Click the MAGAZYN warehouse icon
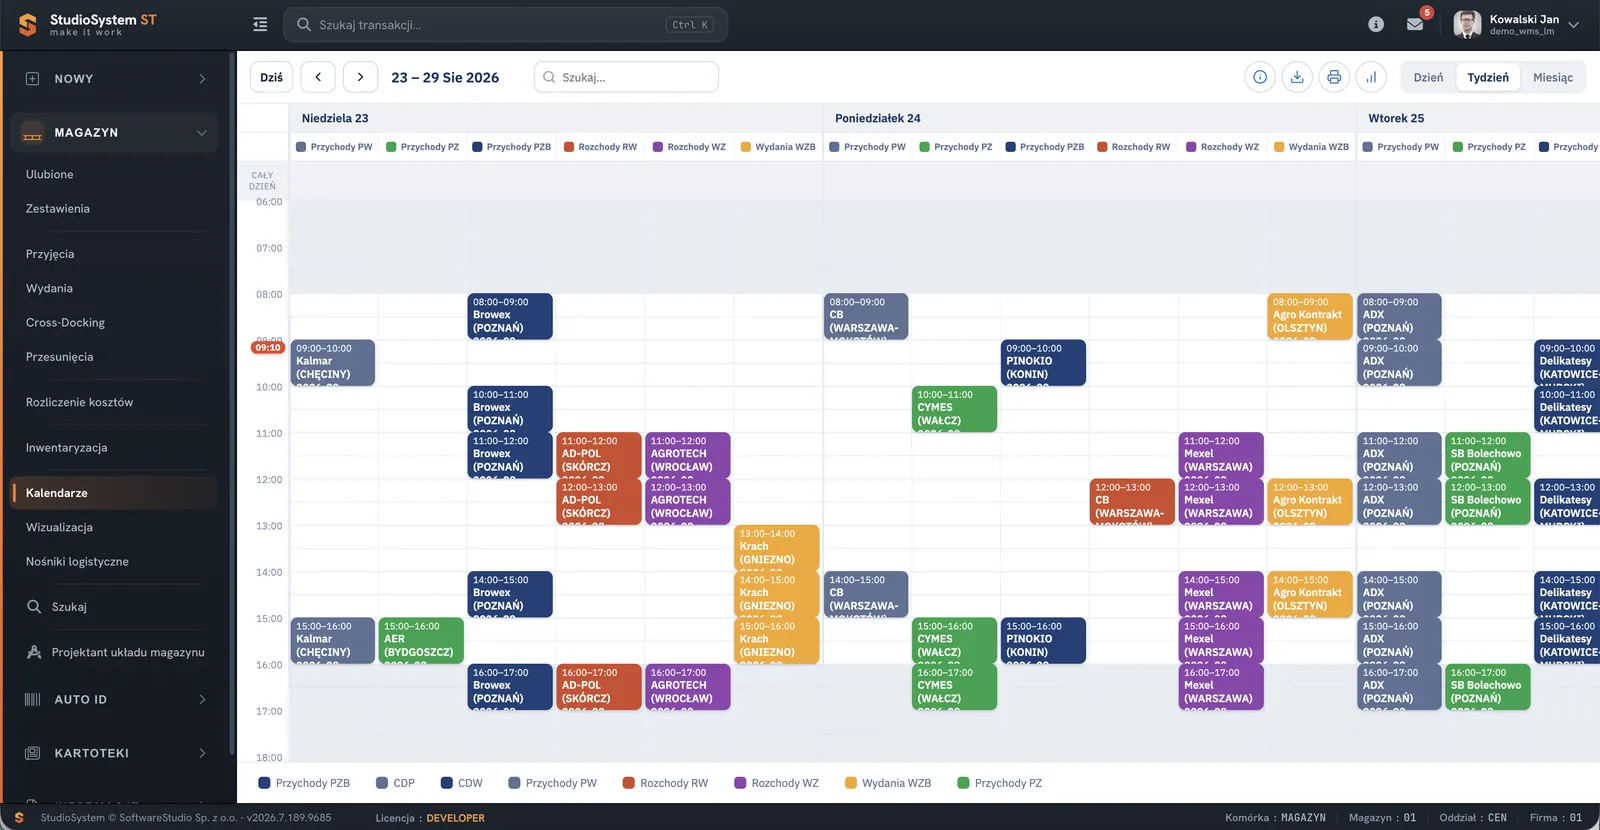1600x830 pixels. coord(32,133)
